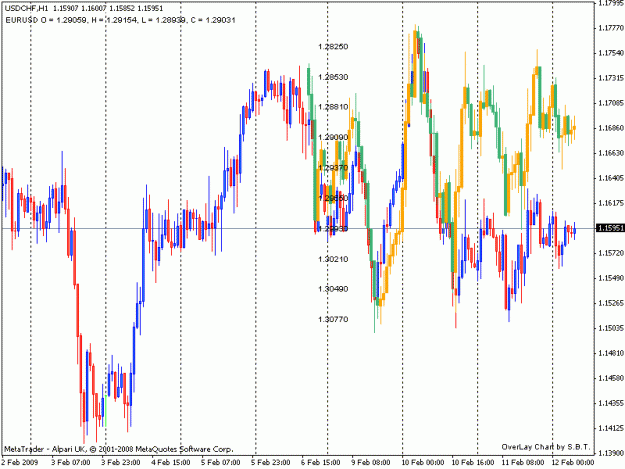Select the 1.15035 price axis value

611,328
